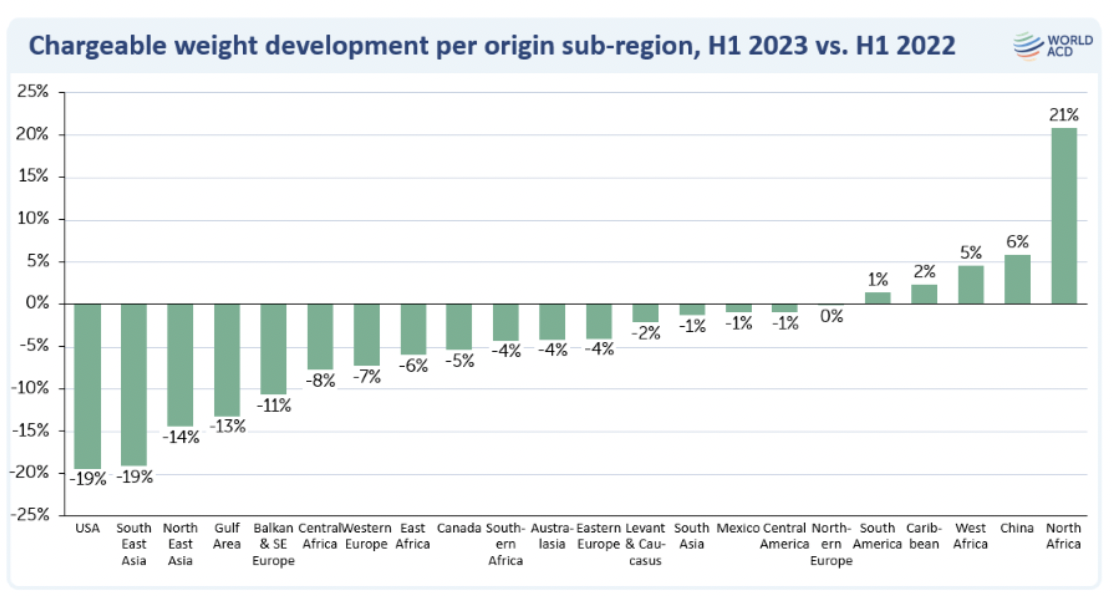Click the WorldACD logo
This screenshot has width=1112, height=596.
point(1052,45)
